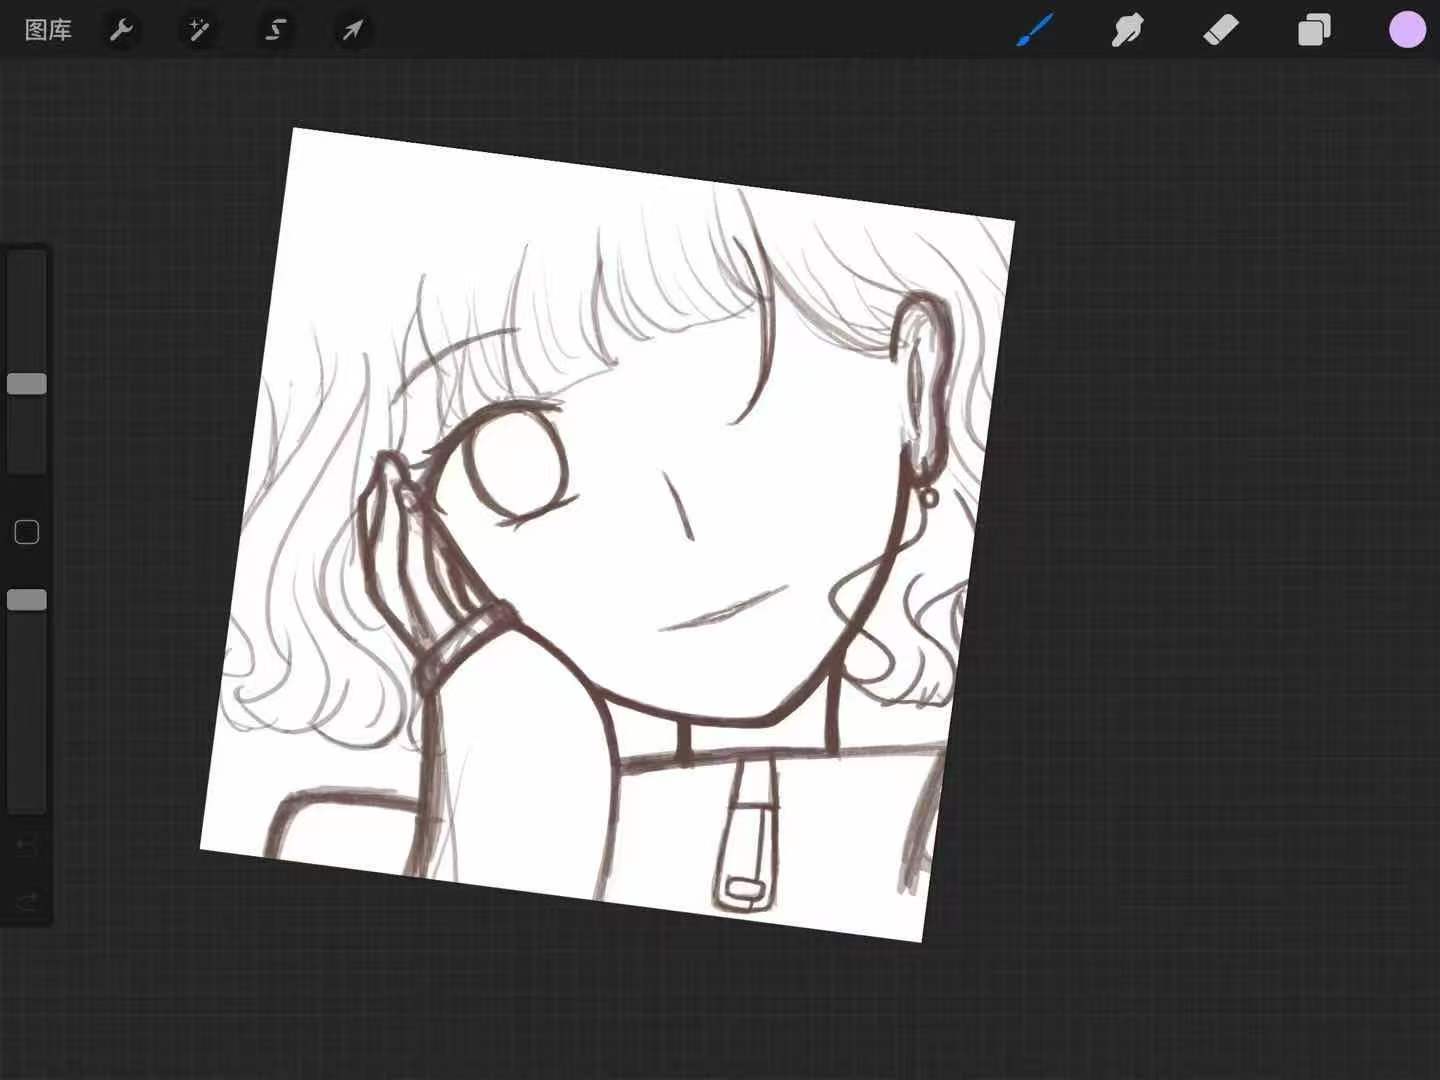
Task: Tap the earring on the character's ear
Action: 929,496
